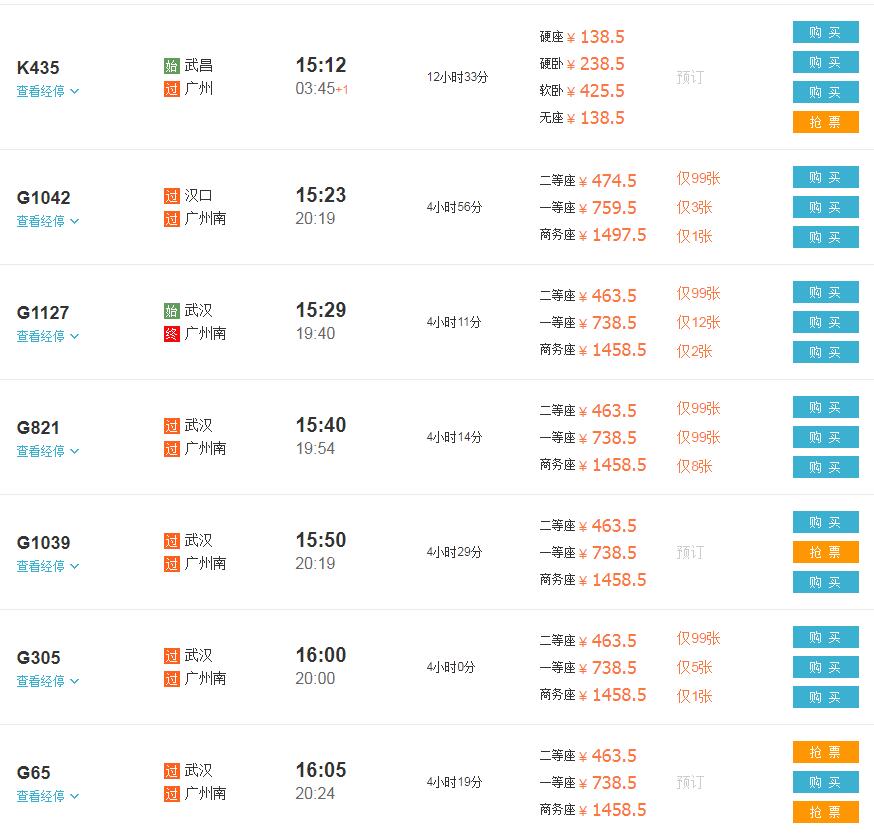Buy G1042 二等座 ticket at ¥474.5
Screen dimensions: 874x836
click(x=826, y=177)
